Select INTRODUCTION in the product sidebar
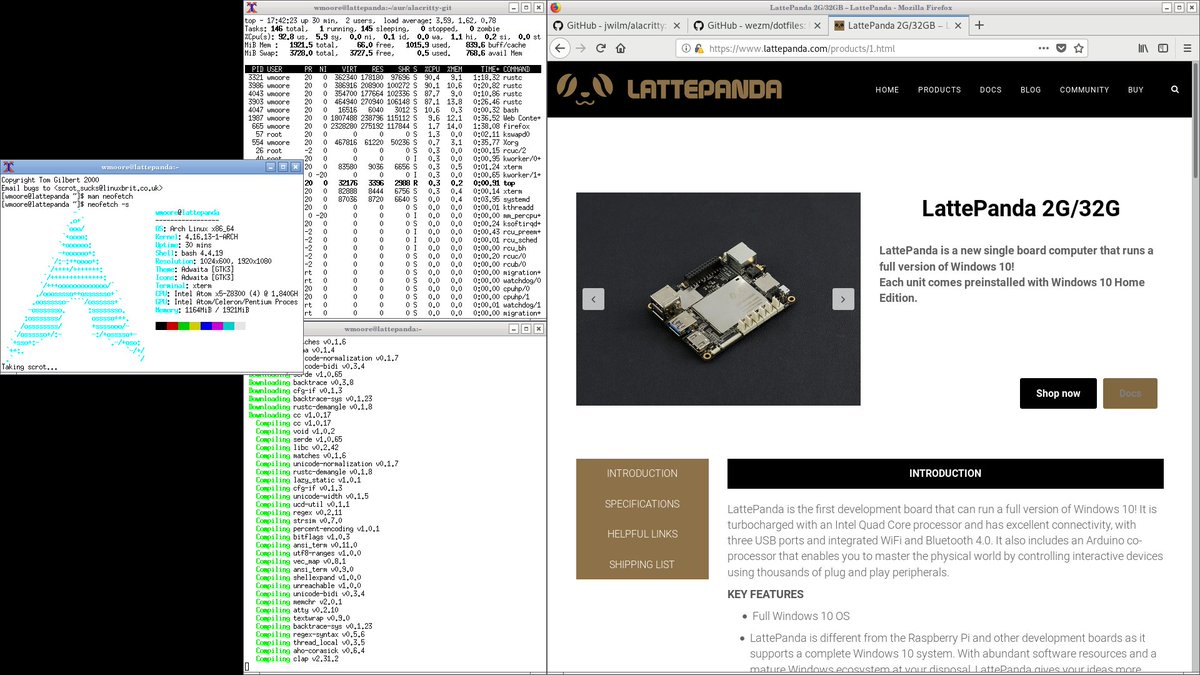1200x675 pixels. [642, 474]
